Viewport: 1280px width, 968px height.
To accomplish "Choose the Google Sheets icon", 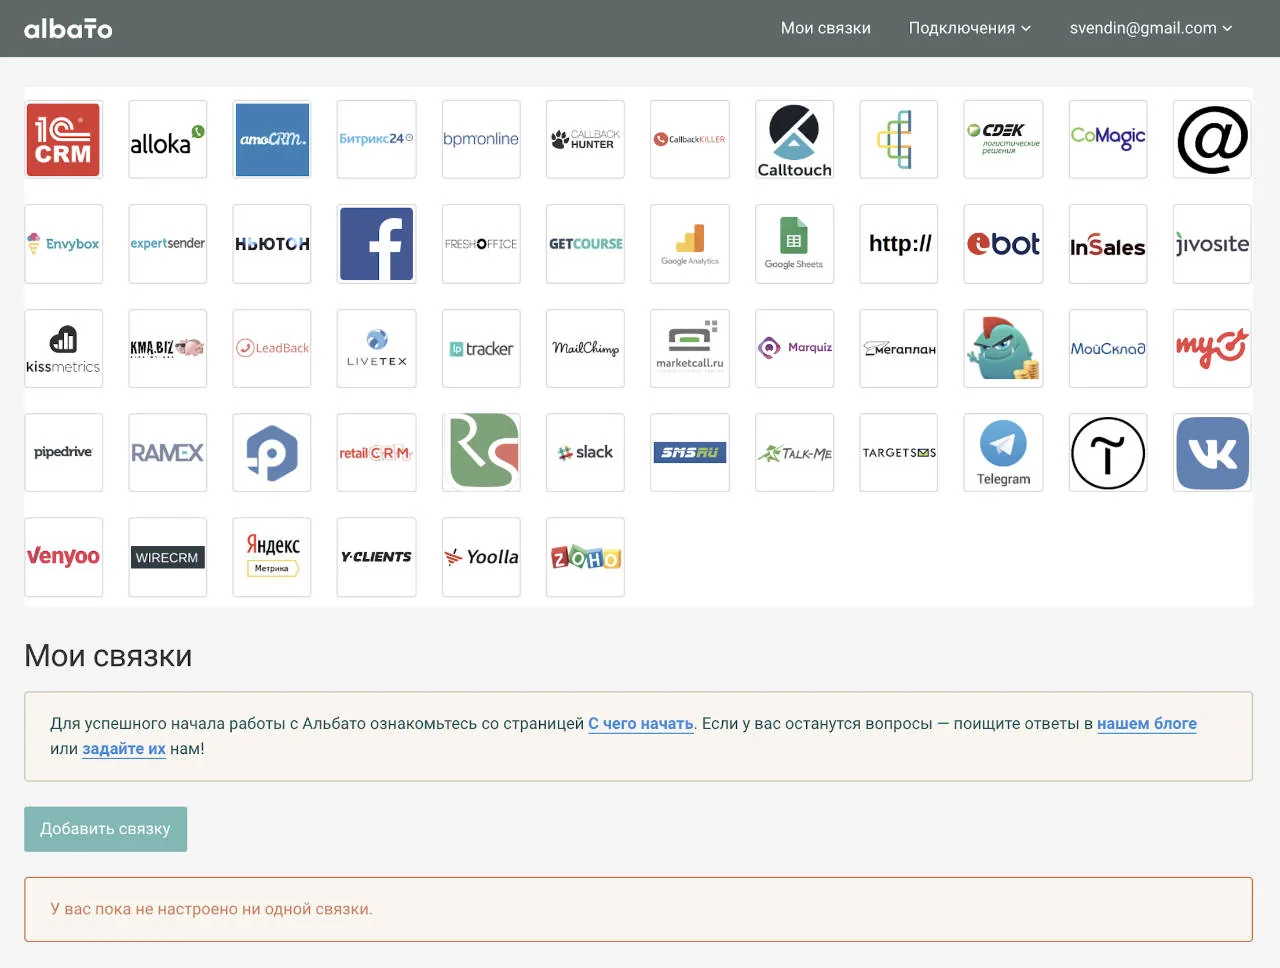I will click(x=794, y=244).
